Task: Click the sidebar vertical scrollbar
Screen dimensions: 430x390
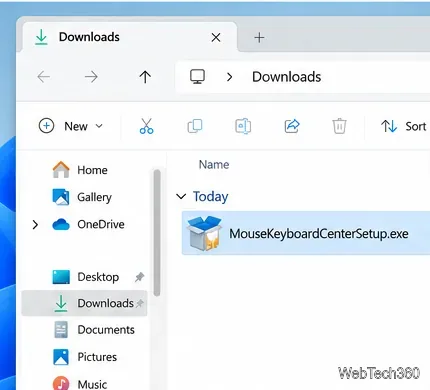Action: pos(157,233)
